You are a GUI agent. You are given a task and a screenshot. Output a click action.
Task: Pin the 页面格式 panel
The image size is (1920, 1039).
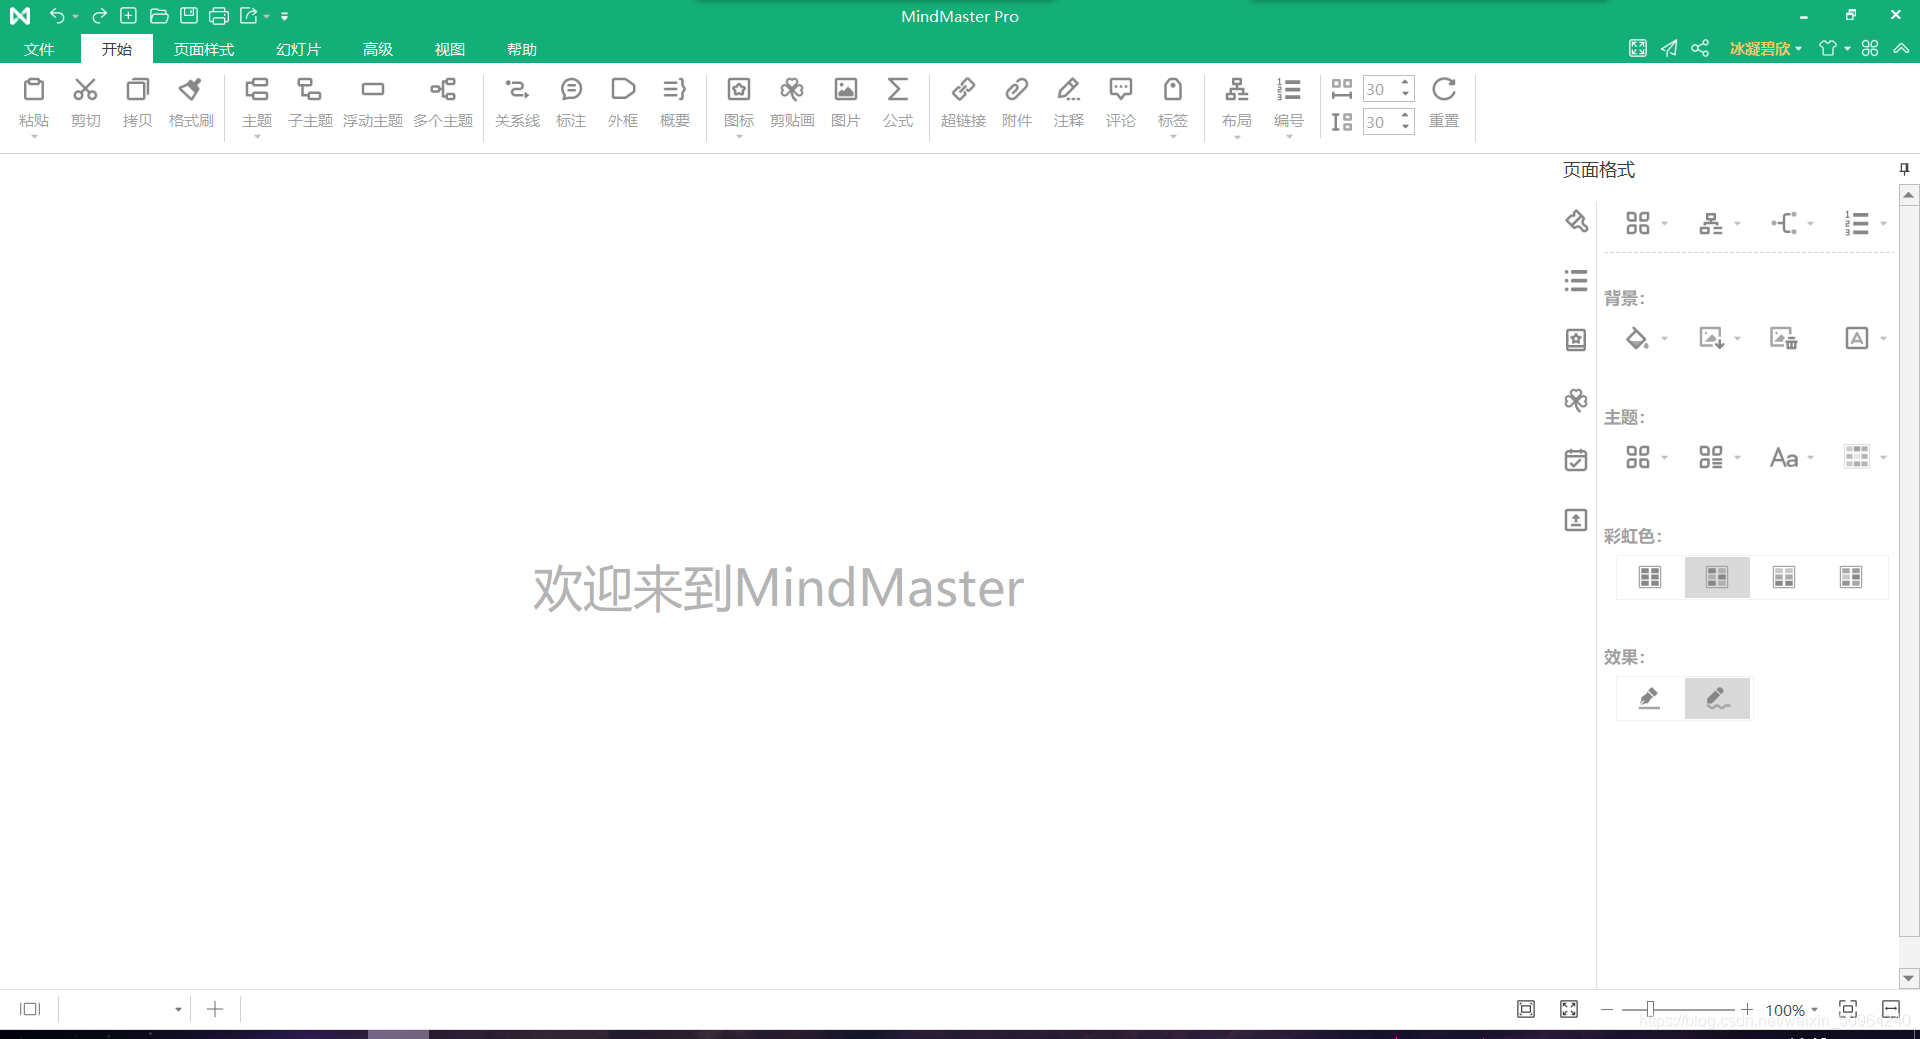1904,170
